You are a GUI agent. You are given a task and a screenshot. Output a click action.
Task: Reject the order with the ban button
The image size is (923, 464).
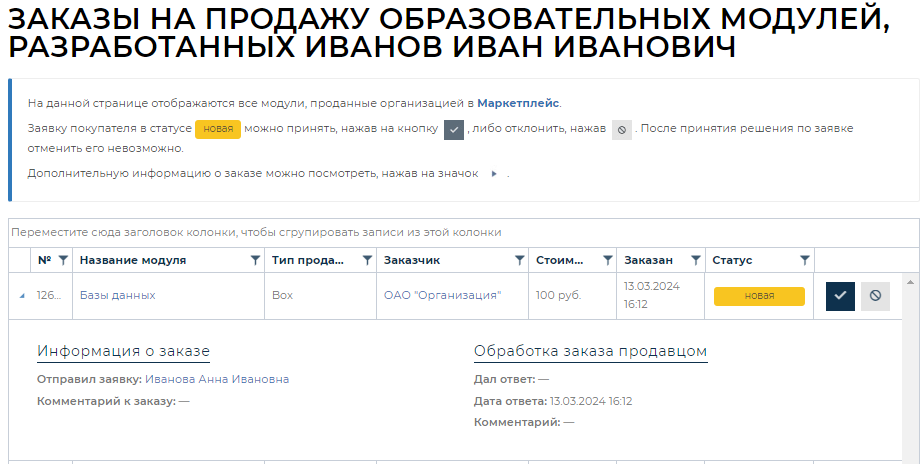875,296
